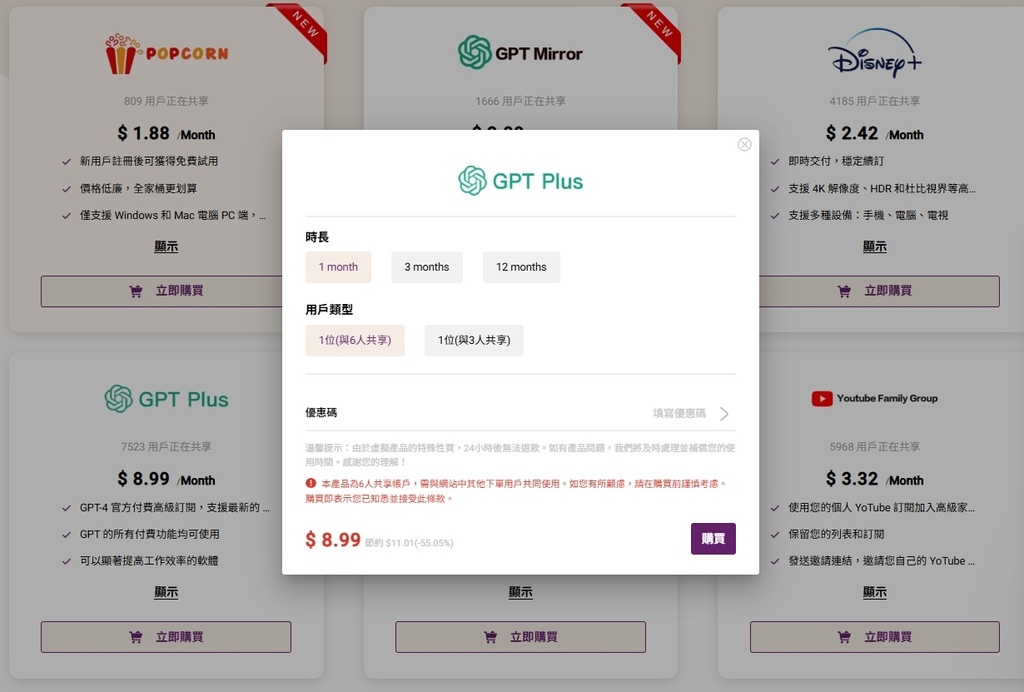Click the 用戶類型 section label
This screenshot has height=692, width=1024.
[x=329, y=309]
